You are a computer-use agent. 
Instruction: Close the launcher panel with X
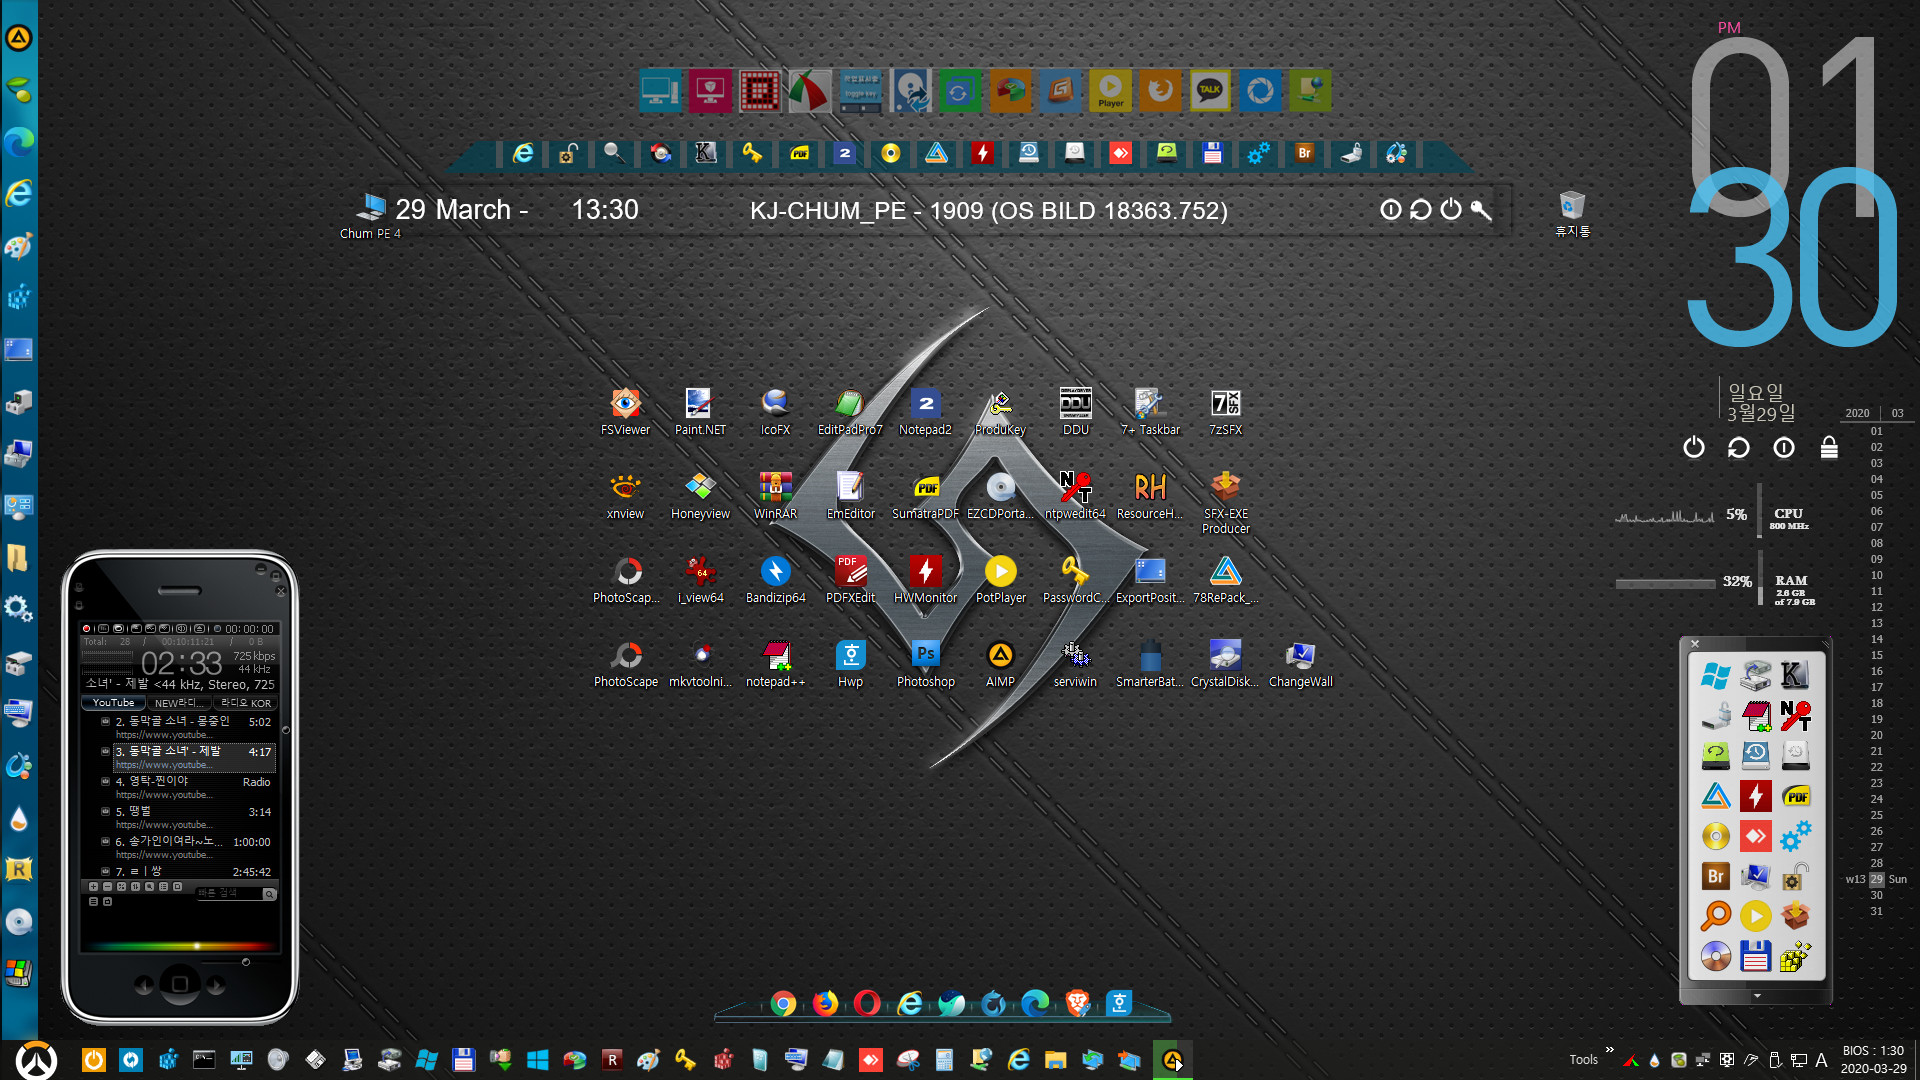coord(1695,644)
